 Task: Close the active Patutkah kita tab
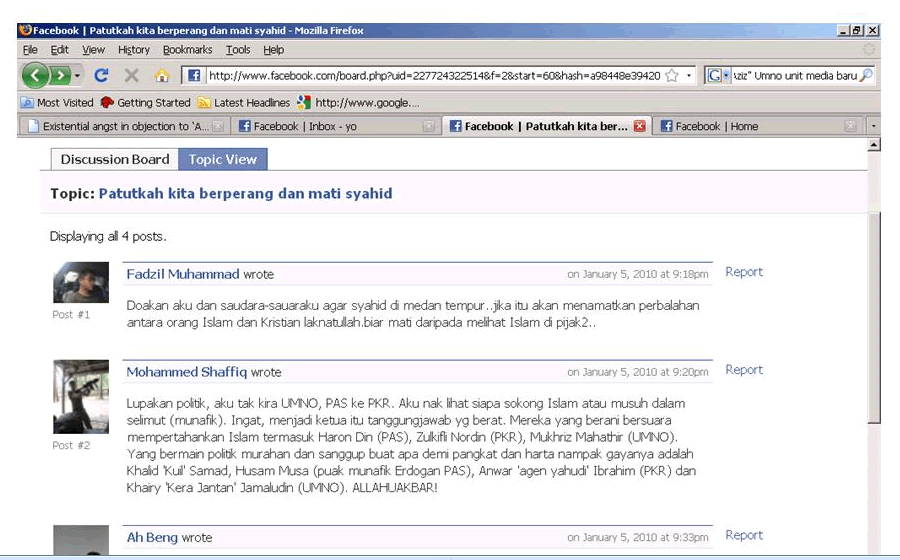(639, 126)
